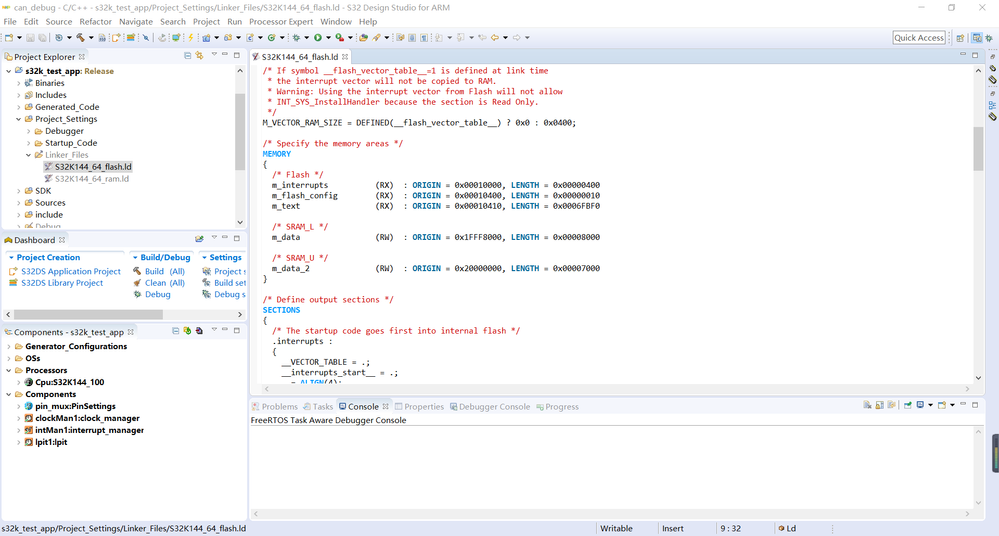Click the Writable status bar entry
Image resolution: width=999 pixels, height=536 pixels.
(616, 528)
